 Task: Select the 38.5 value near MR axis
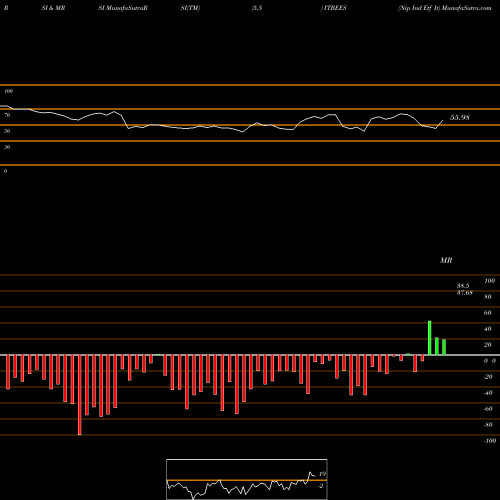[463, 286]
